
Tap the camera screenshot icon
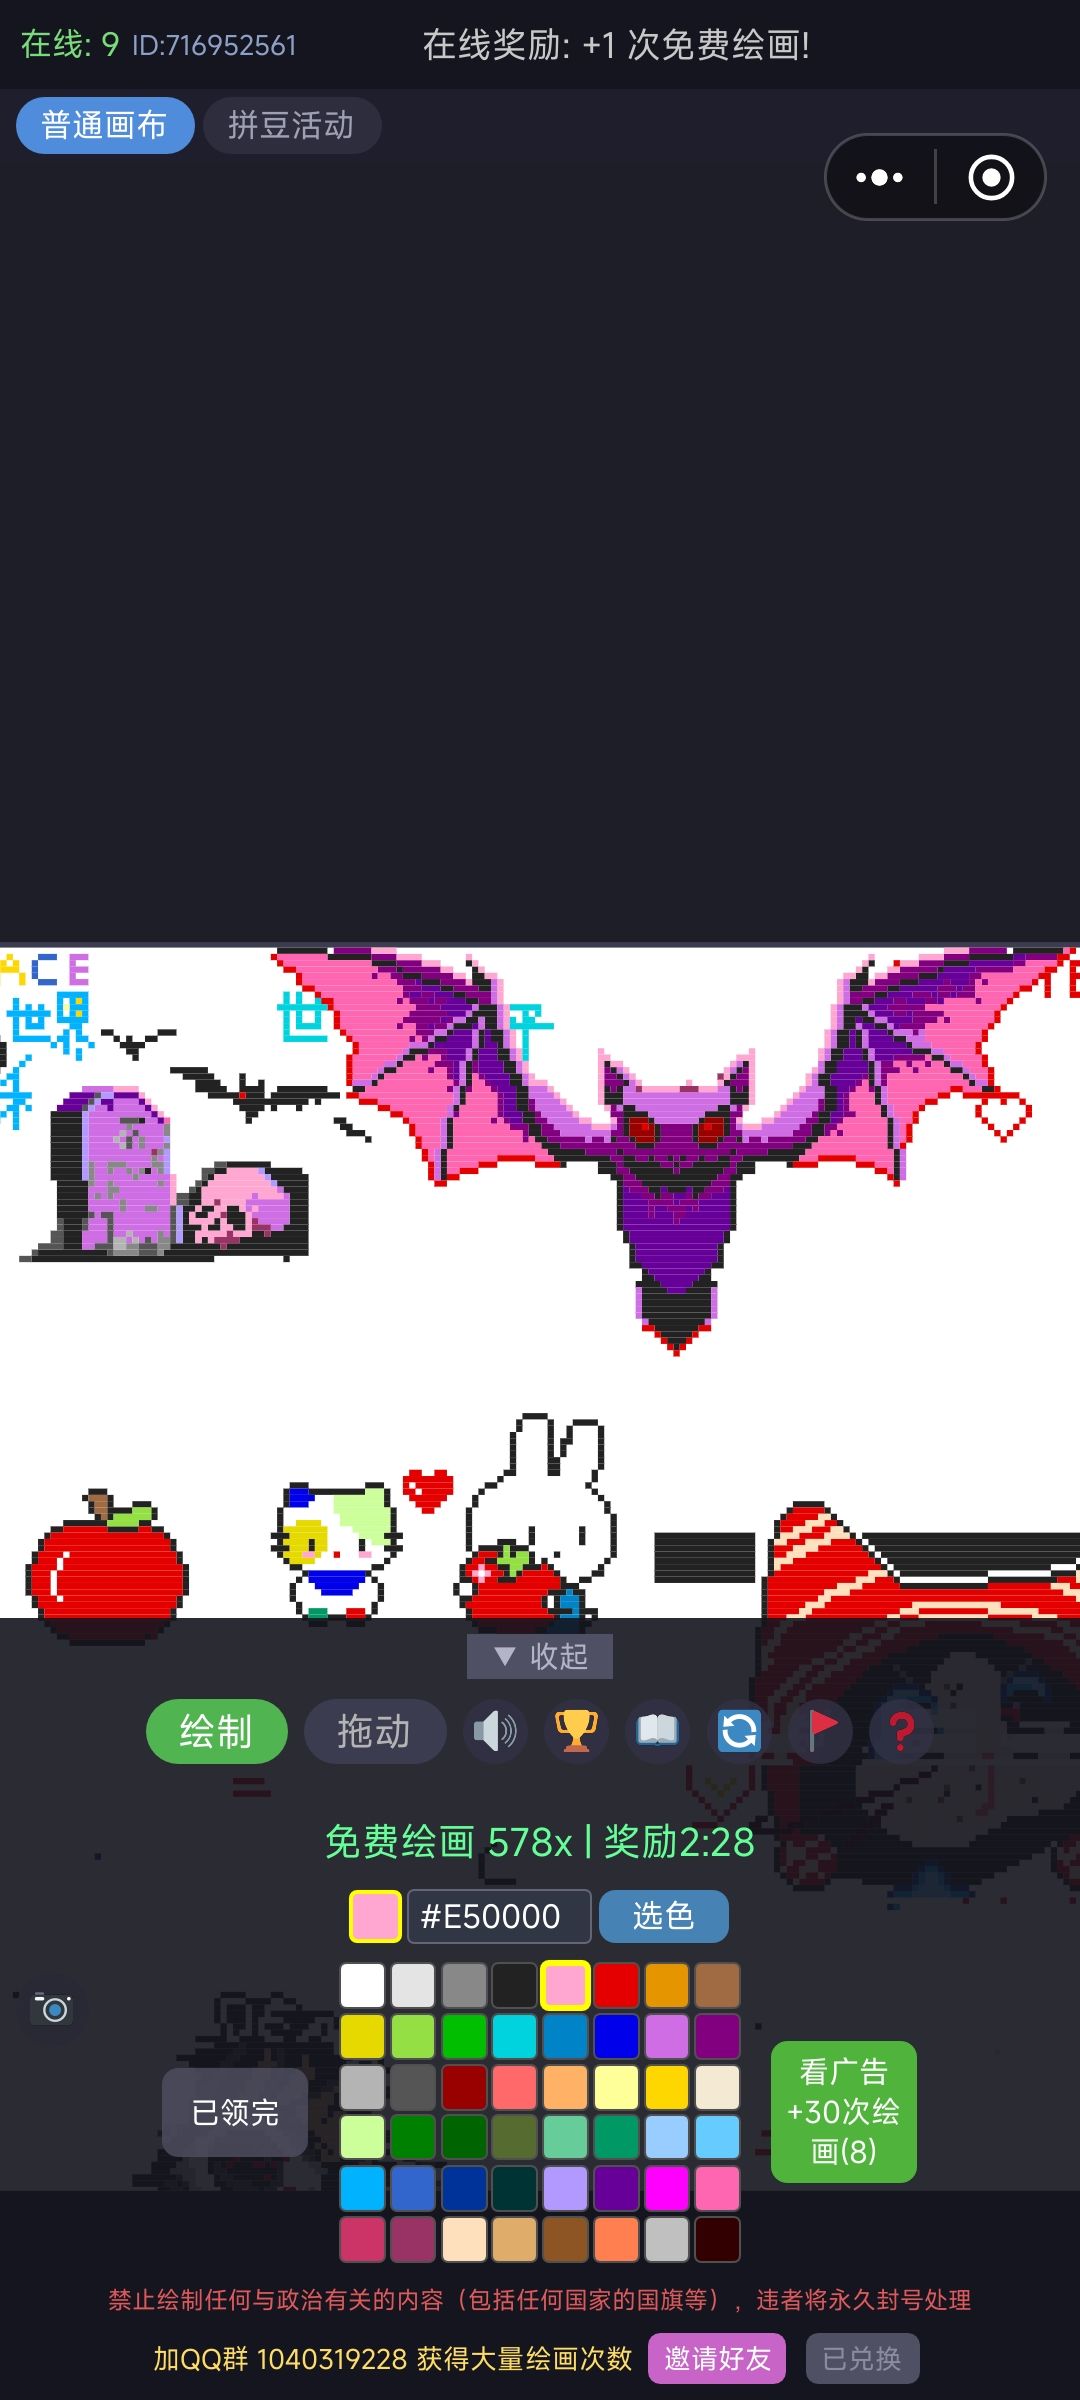pyautogui.click(x=53, y=2008)
